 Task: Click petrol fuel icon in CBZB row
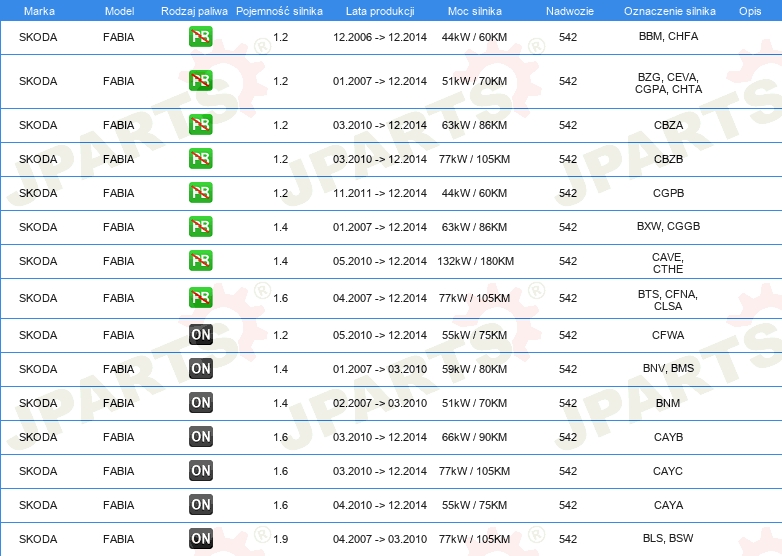click(200, 158)
